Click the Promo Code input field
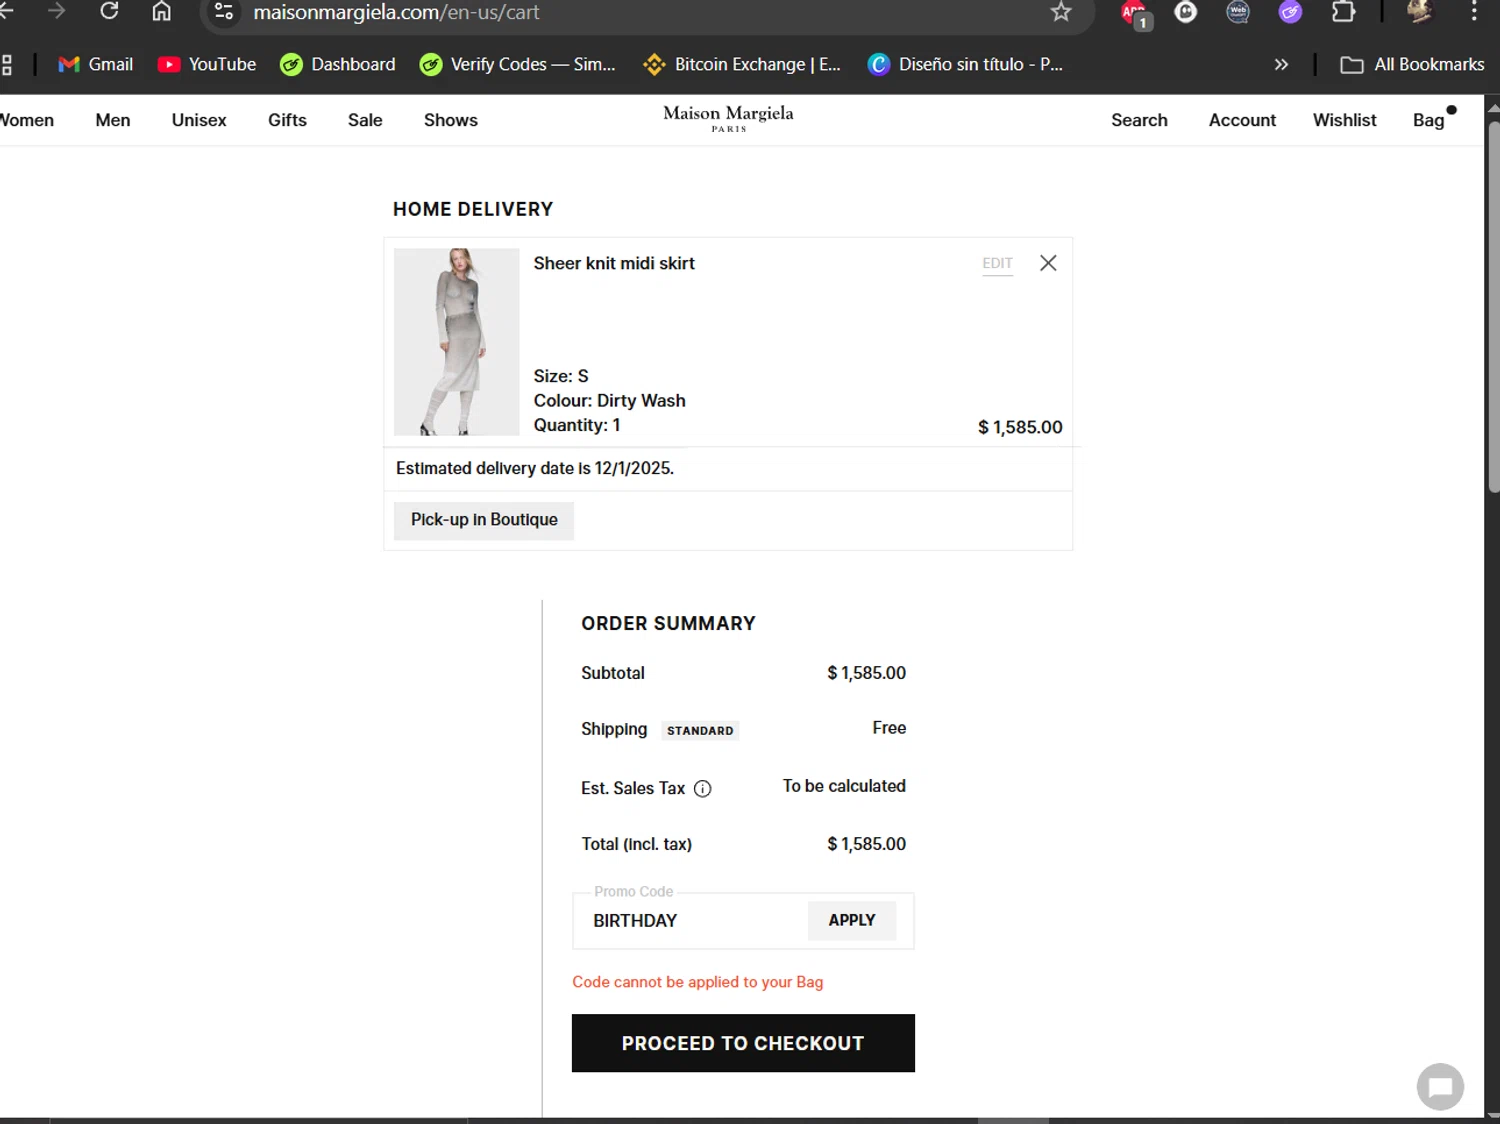Viewport: 1500px width, 1124px height. pos(690,920)
